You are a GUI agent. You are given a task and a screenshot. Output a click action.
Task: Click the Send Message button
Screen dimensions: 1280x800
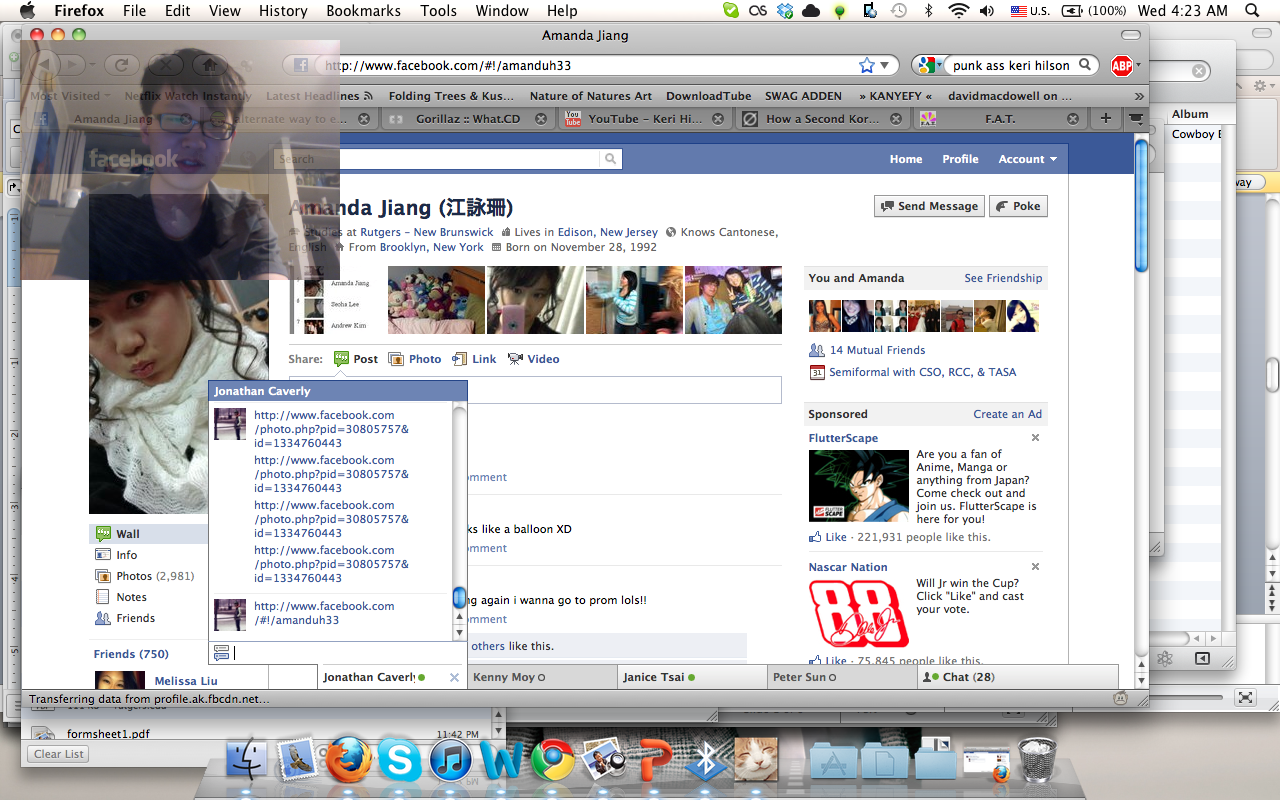tap(929, 206)
